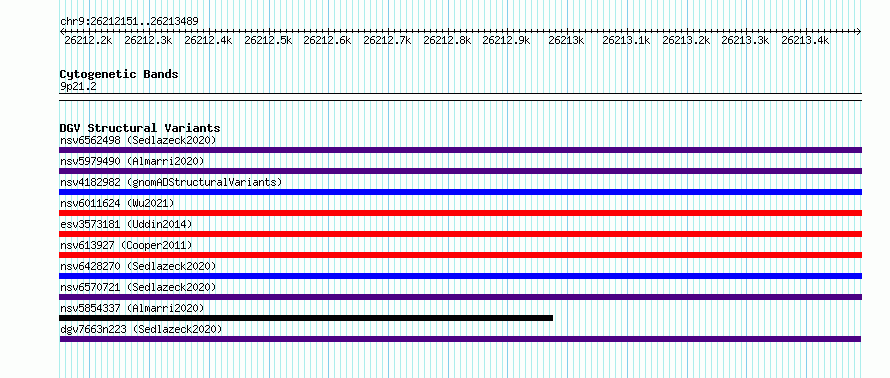Click the purple bar for nsv5979490
Screen dimensions: 890x378
click(x=460, y=171)
